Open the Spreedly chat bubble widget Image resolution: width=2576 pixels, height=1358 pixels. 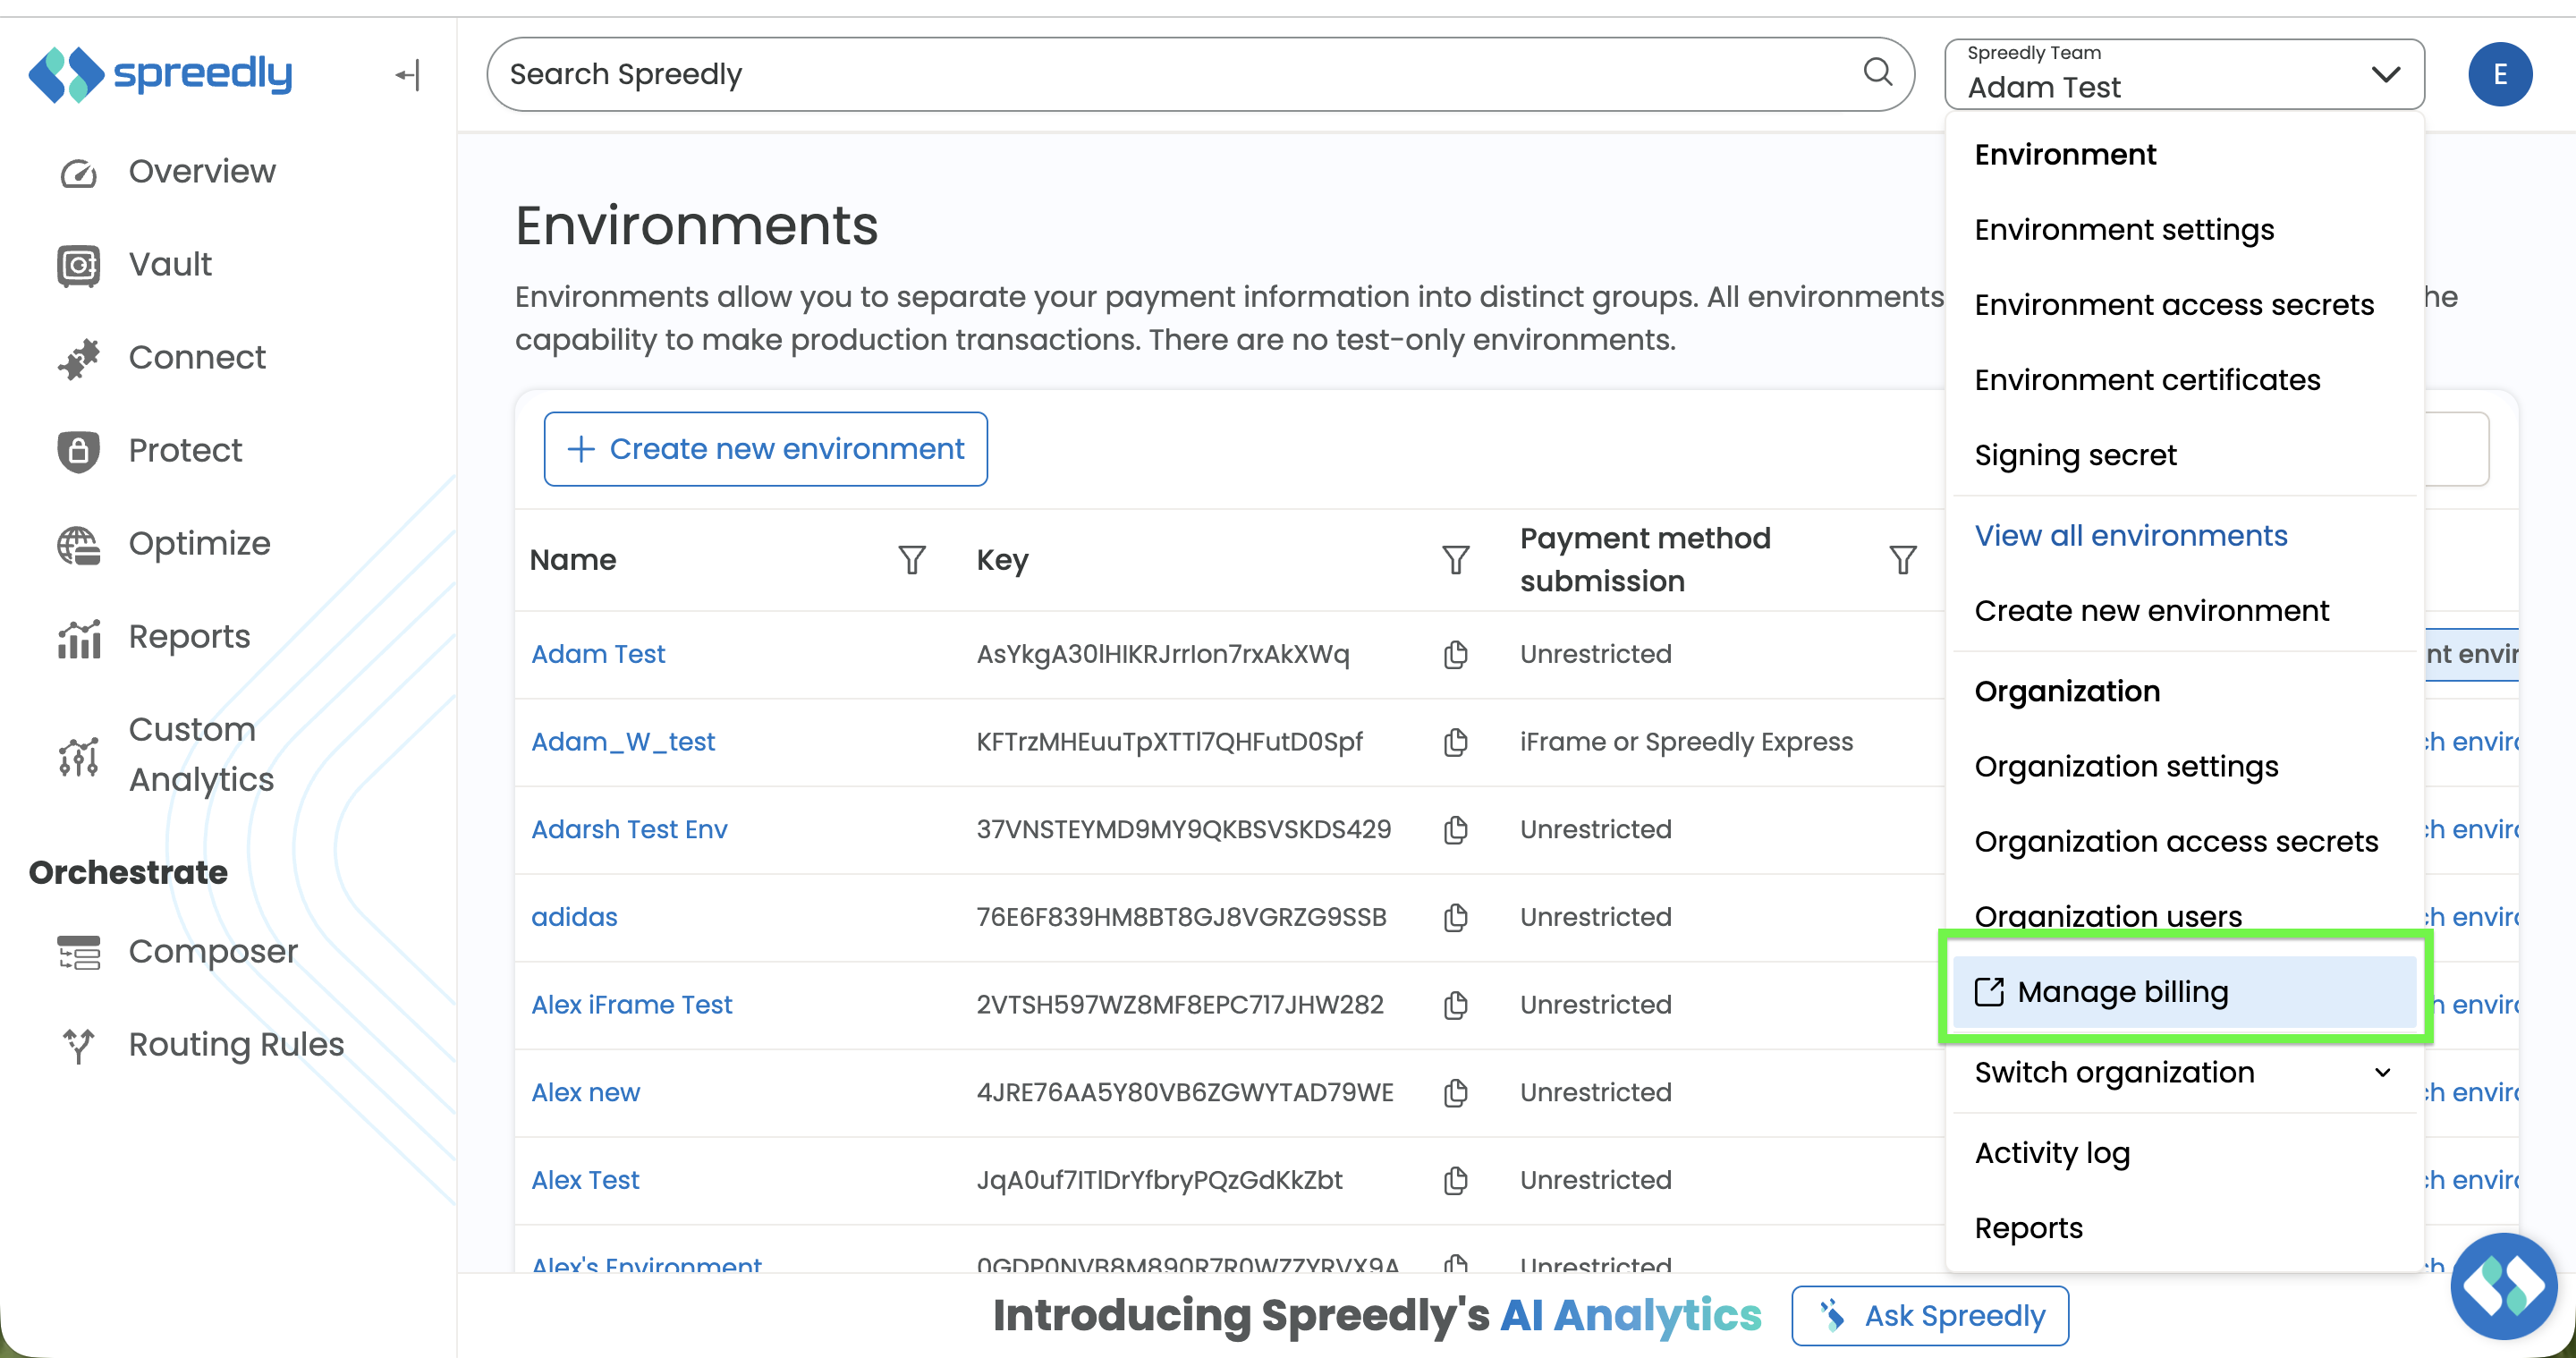pyautogui.click(x=2503, y=1286)
